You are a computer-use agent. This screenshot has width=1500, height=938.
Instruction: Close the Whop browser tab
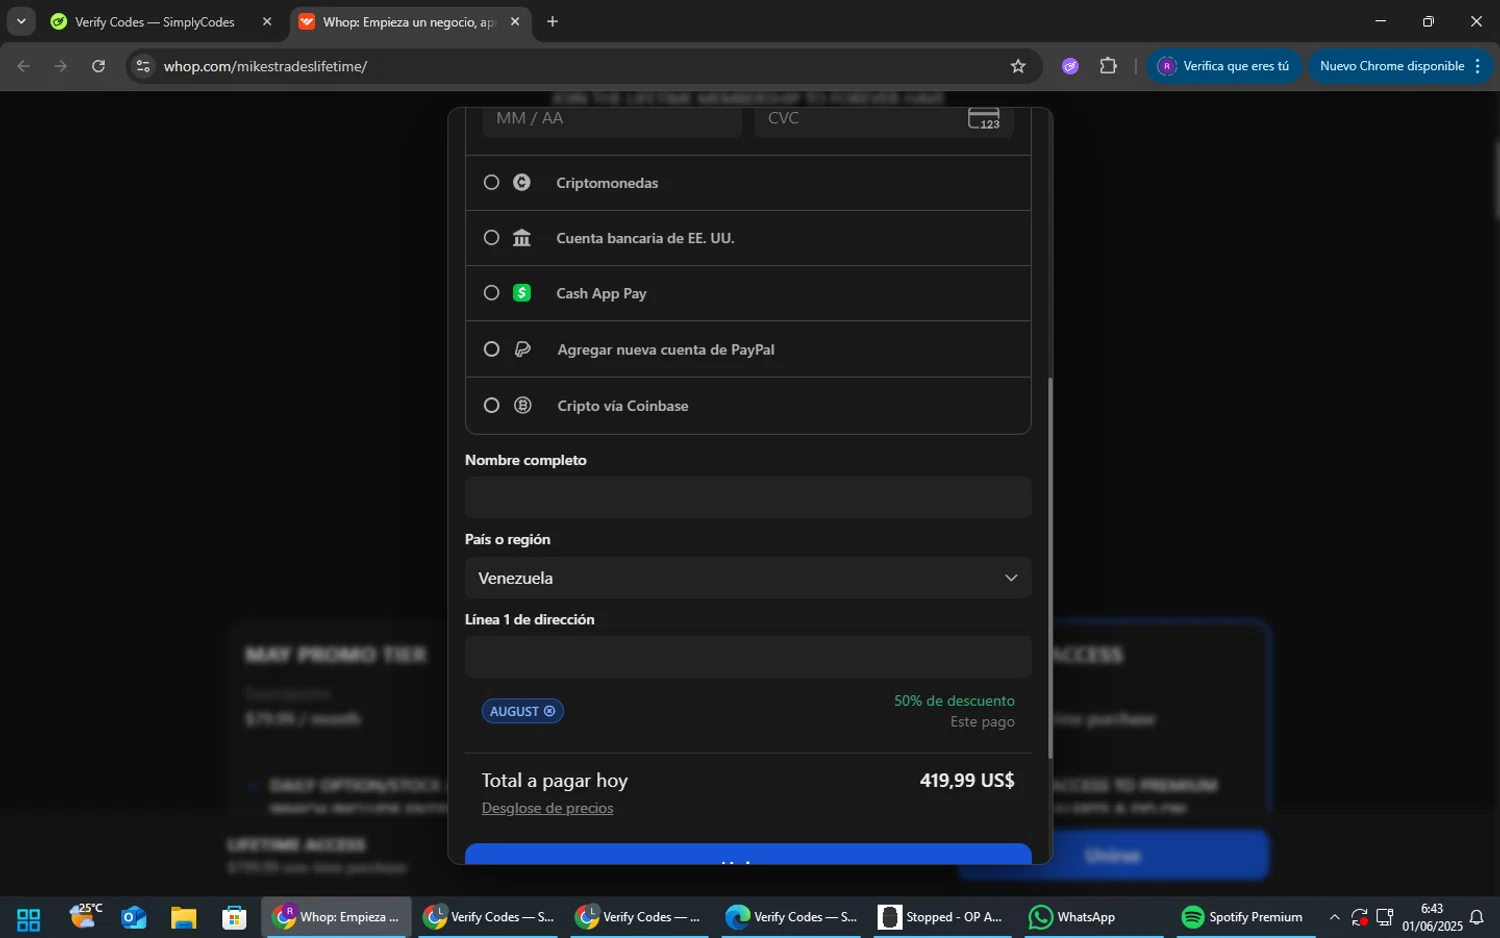click(x=515, y=21)
